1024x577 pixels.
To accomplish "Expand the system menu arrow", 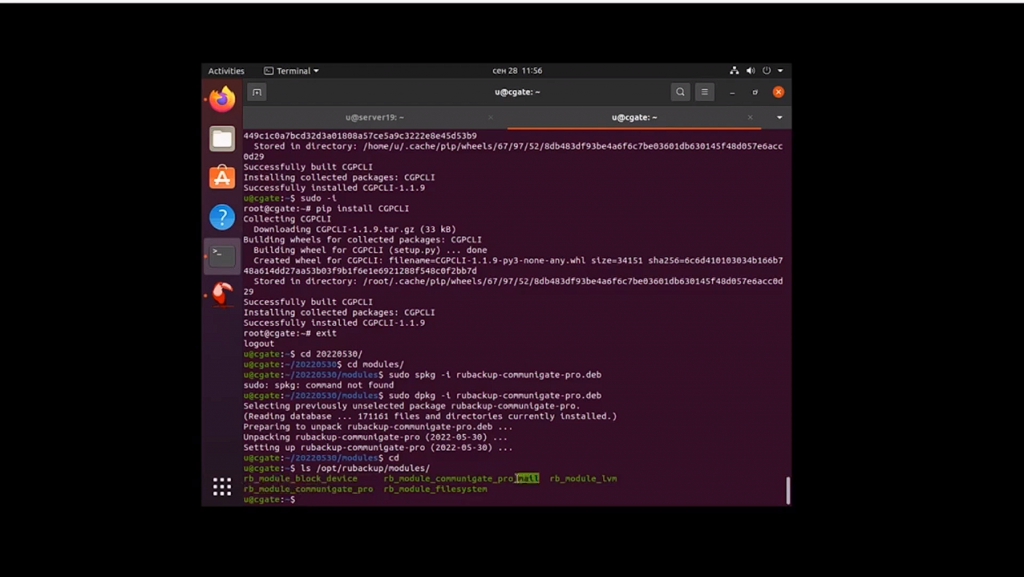I will coord(780,70).
